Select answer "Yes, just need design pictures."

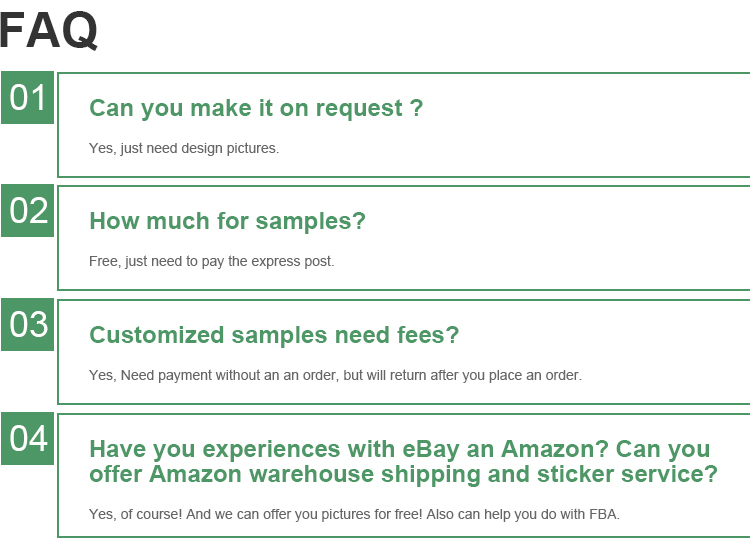[184, 148]
